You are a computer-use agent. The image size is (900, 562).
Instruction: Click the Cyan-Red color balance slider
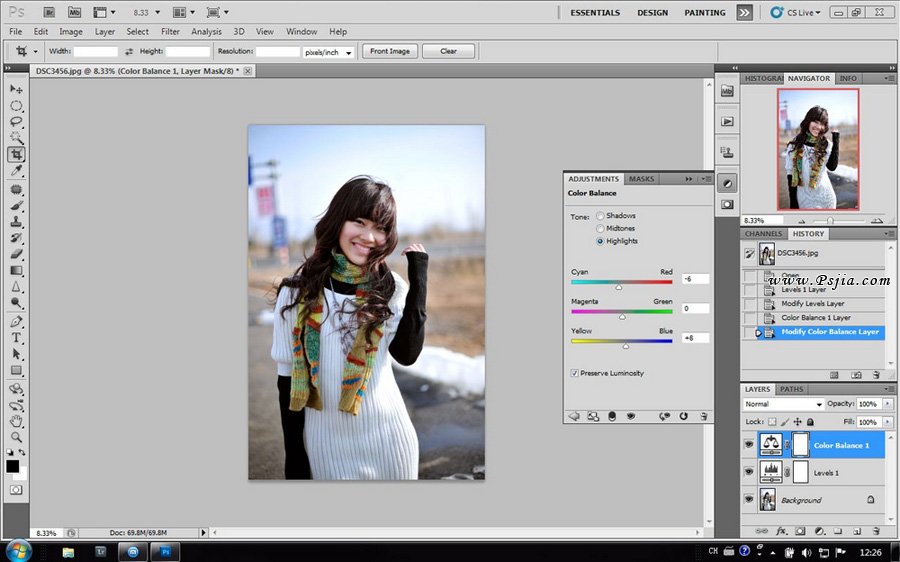coord(620,284)
